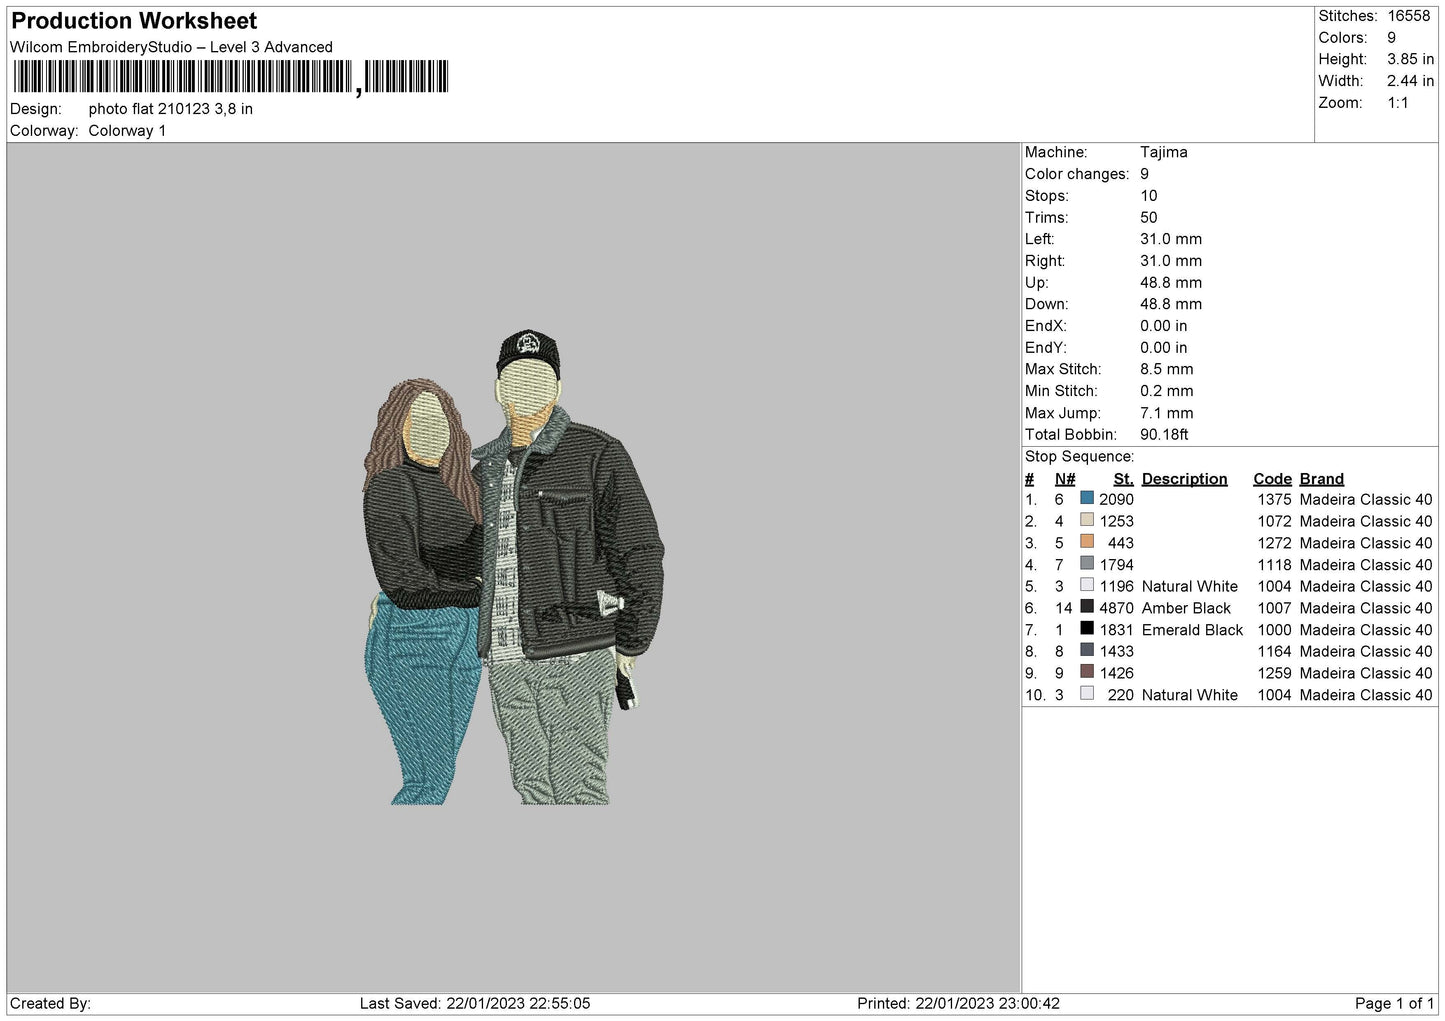
Task: Click the Amber Black color swatch
Action: click(x=1087, y=607)
